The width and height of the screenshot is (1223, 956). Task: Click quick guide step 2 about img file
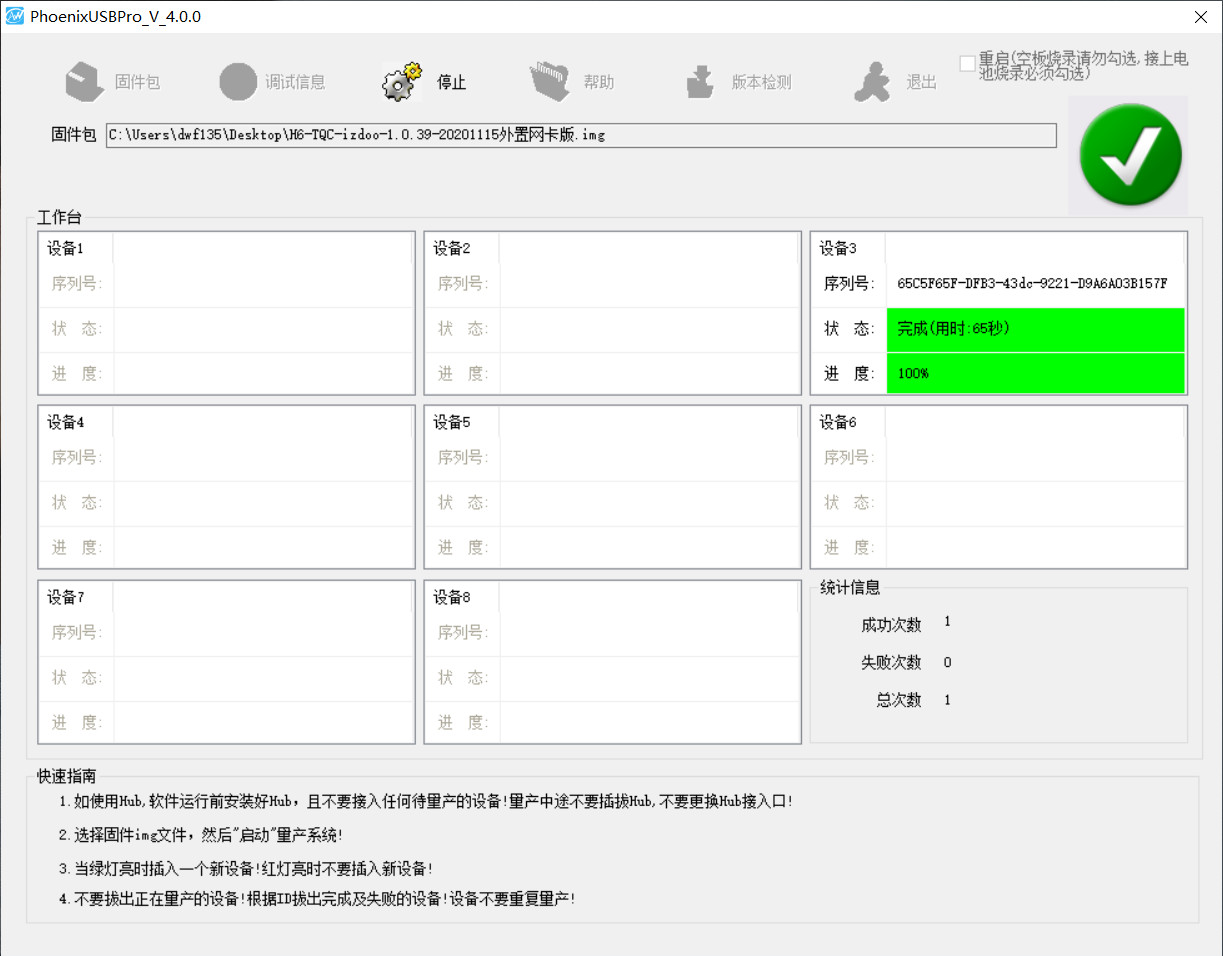click(201, 834)
